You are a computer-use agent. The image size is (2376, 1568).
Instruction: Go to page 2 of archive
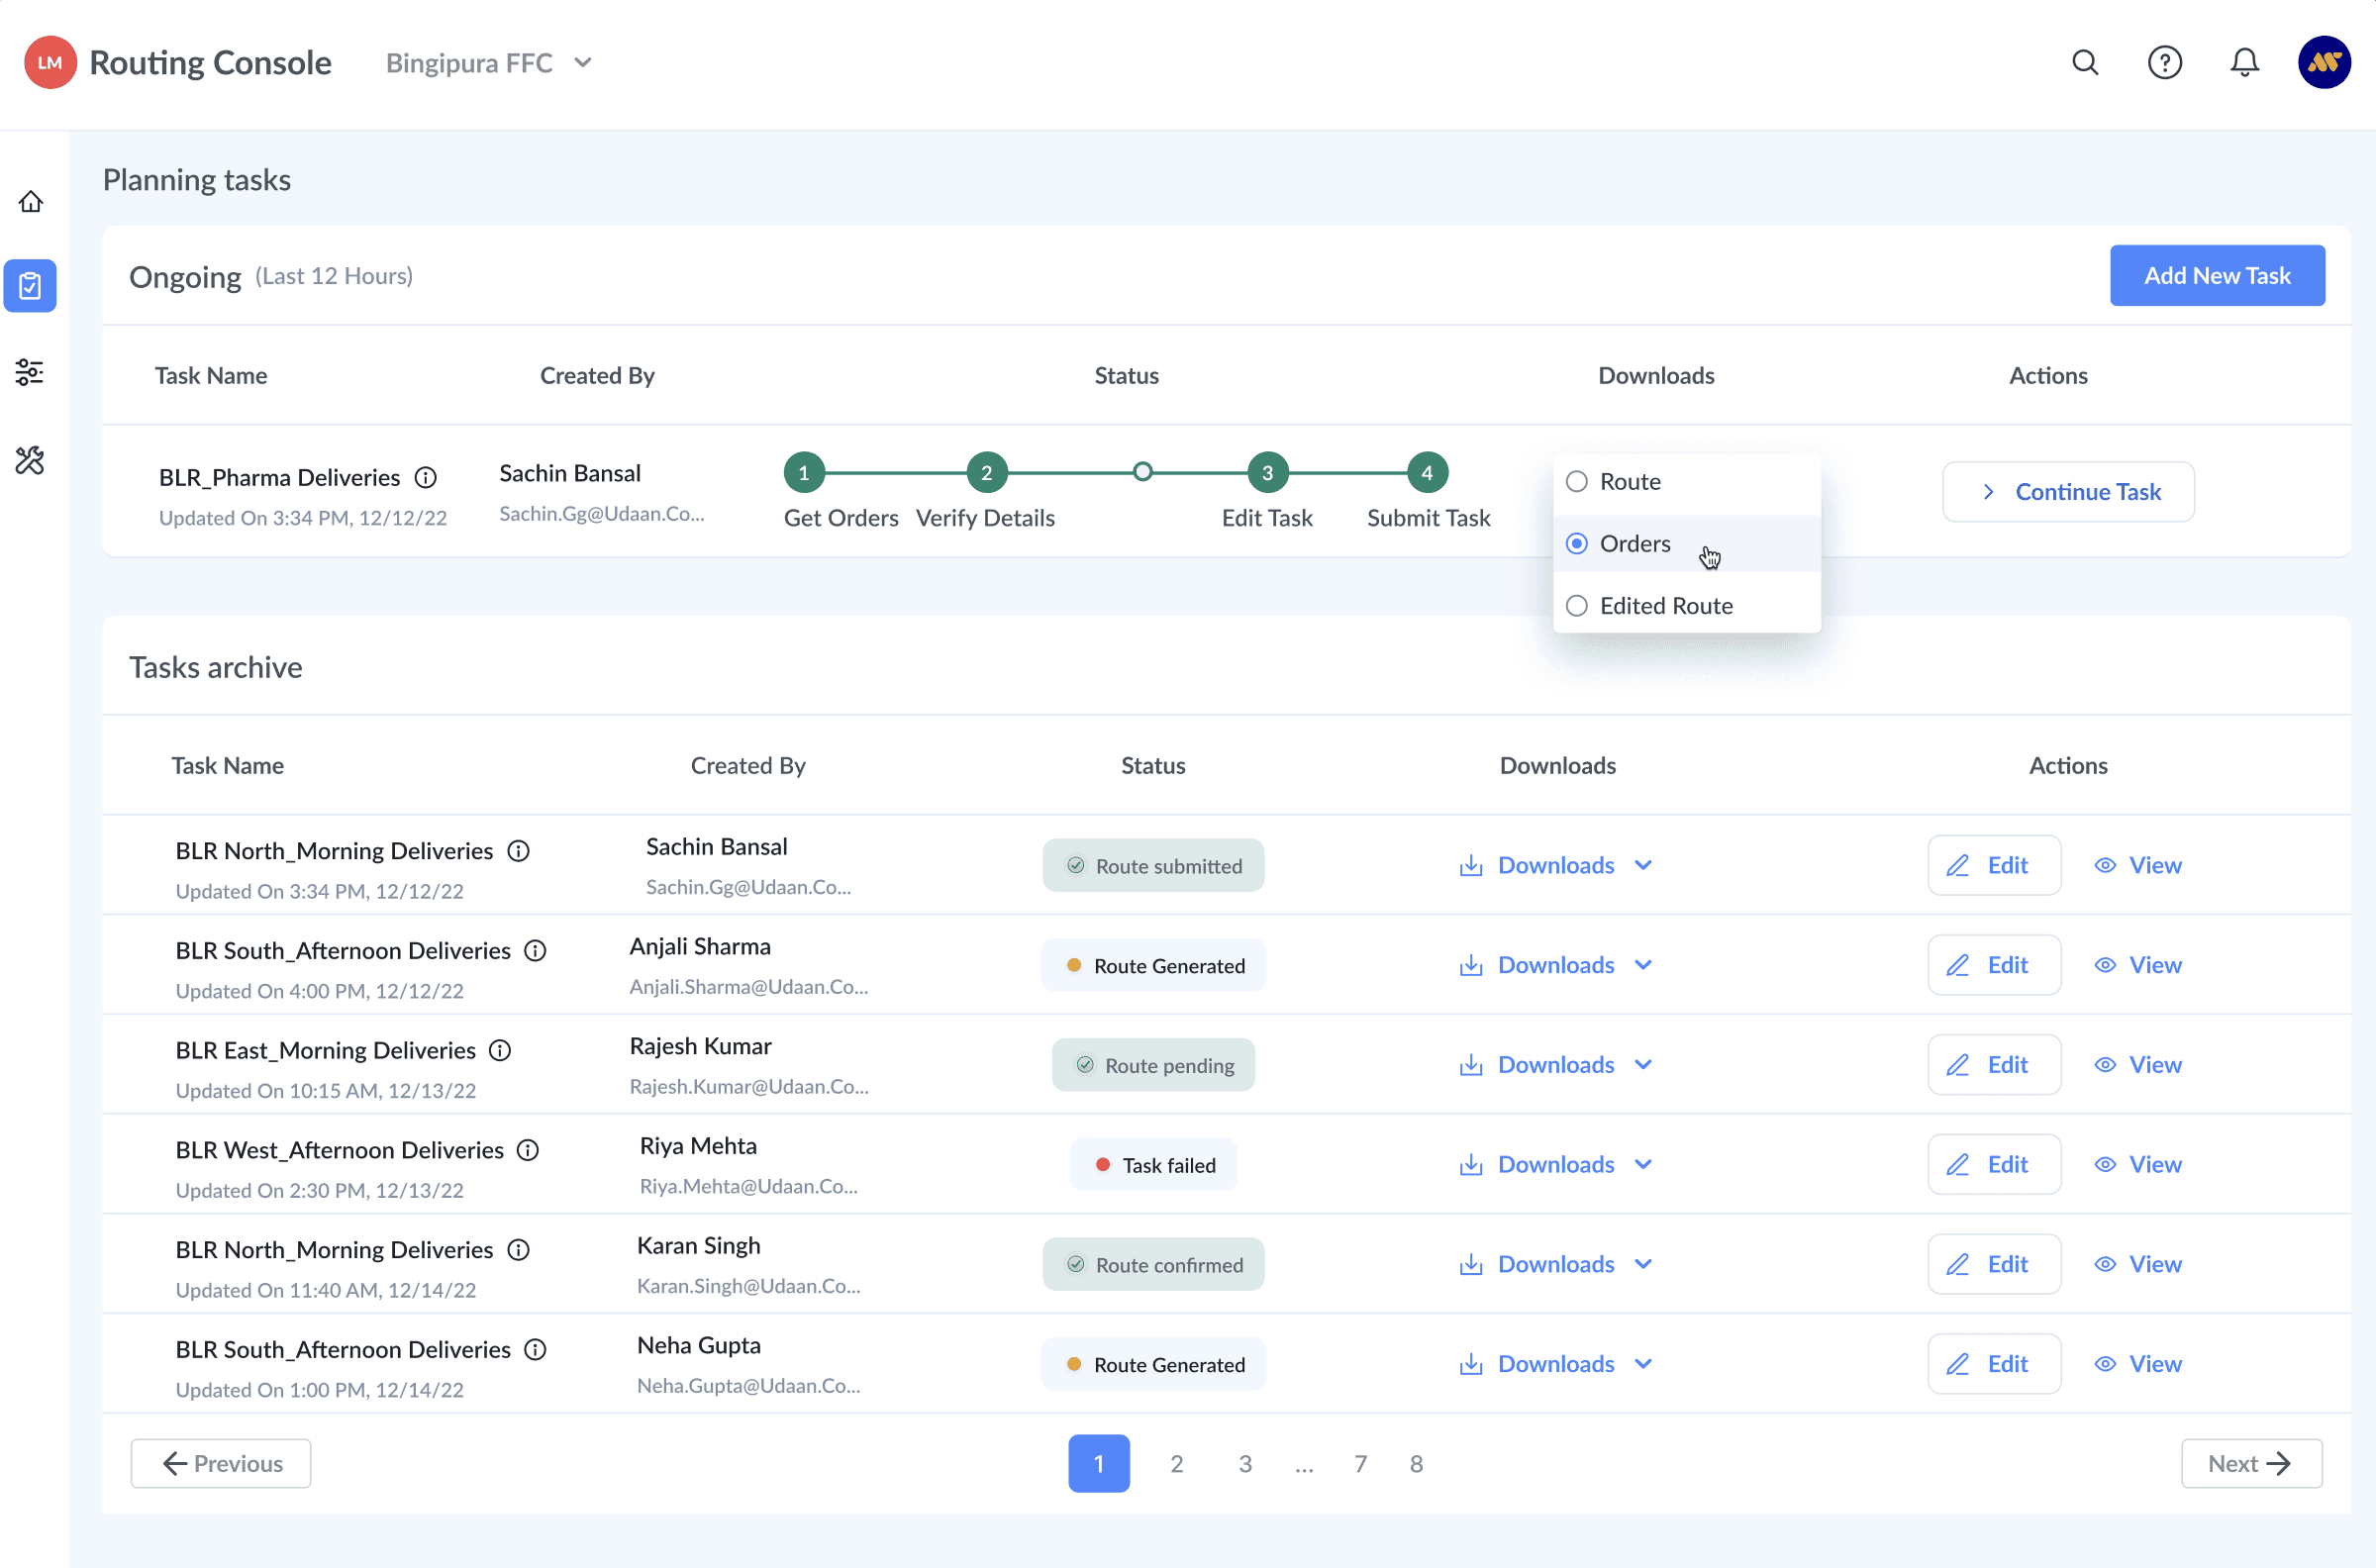pos(1177,1464)
